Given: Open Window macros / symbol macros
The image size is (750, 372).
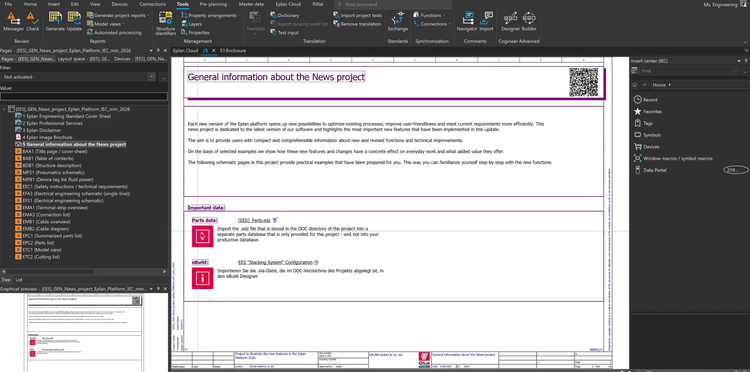Looking at the screenshot, I should [673, 158].
